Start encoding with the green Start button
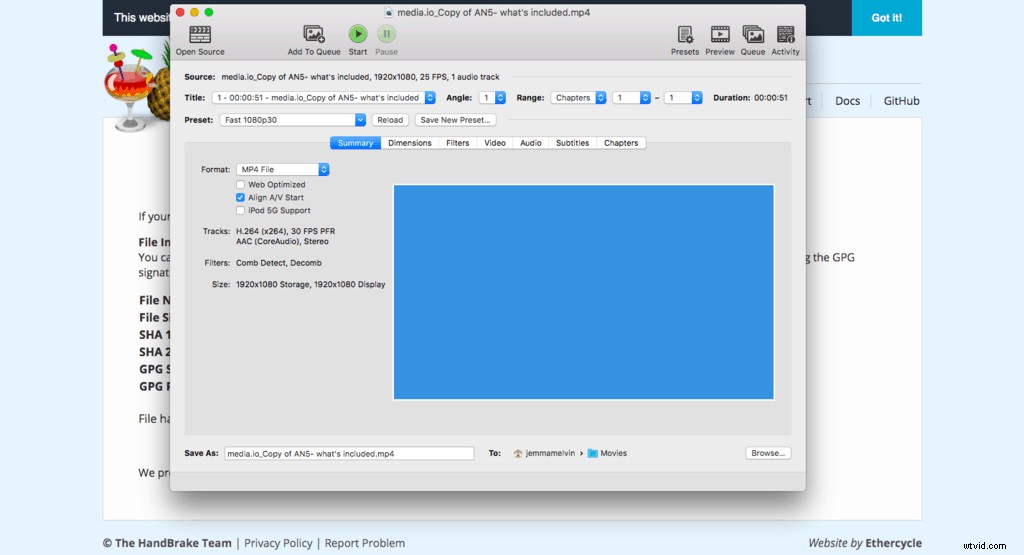1024x555 pixels. (x=357, y=34)
